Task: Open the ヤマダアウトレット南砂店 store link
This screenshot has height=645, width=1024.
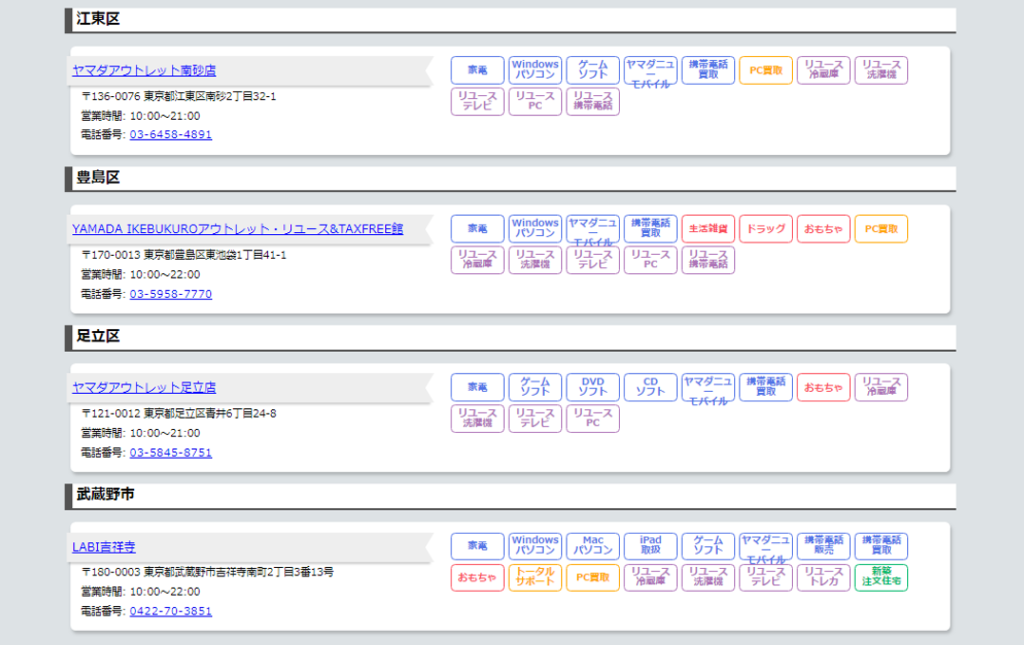Action: pos(144,70)
